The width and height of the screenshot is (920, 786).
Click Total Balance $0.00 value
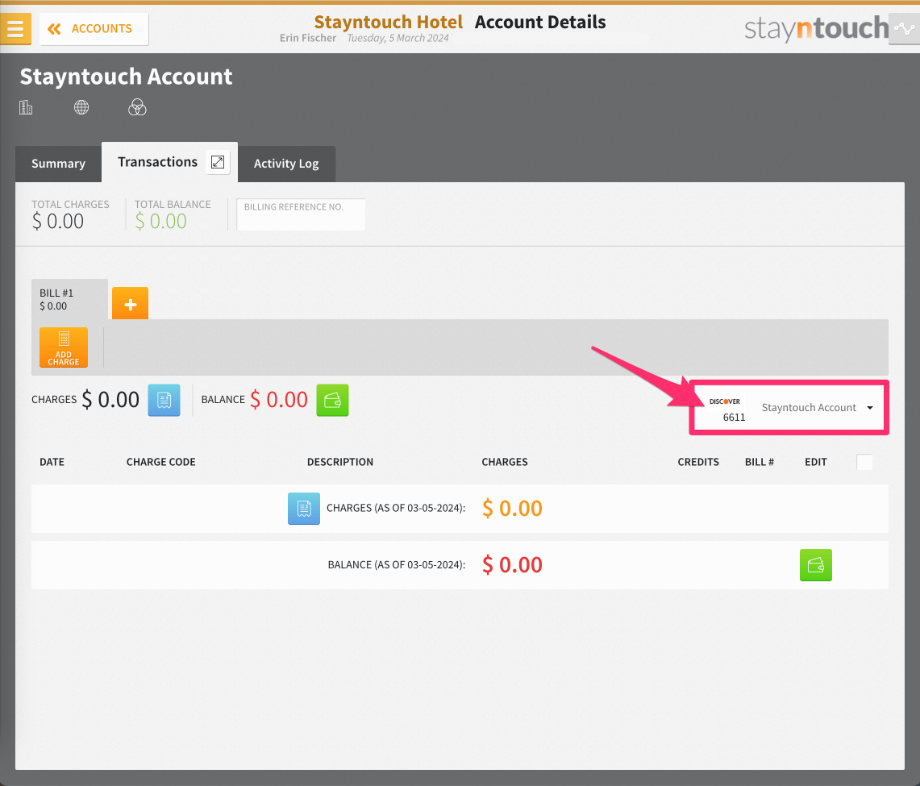161,222
